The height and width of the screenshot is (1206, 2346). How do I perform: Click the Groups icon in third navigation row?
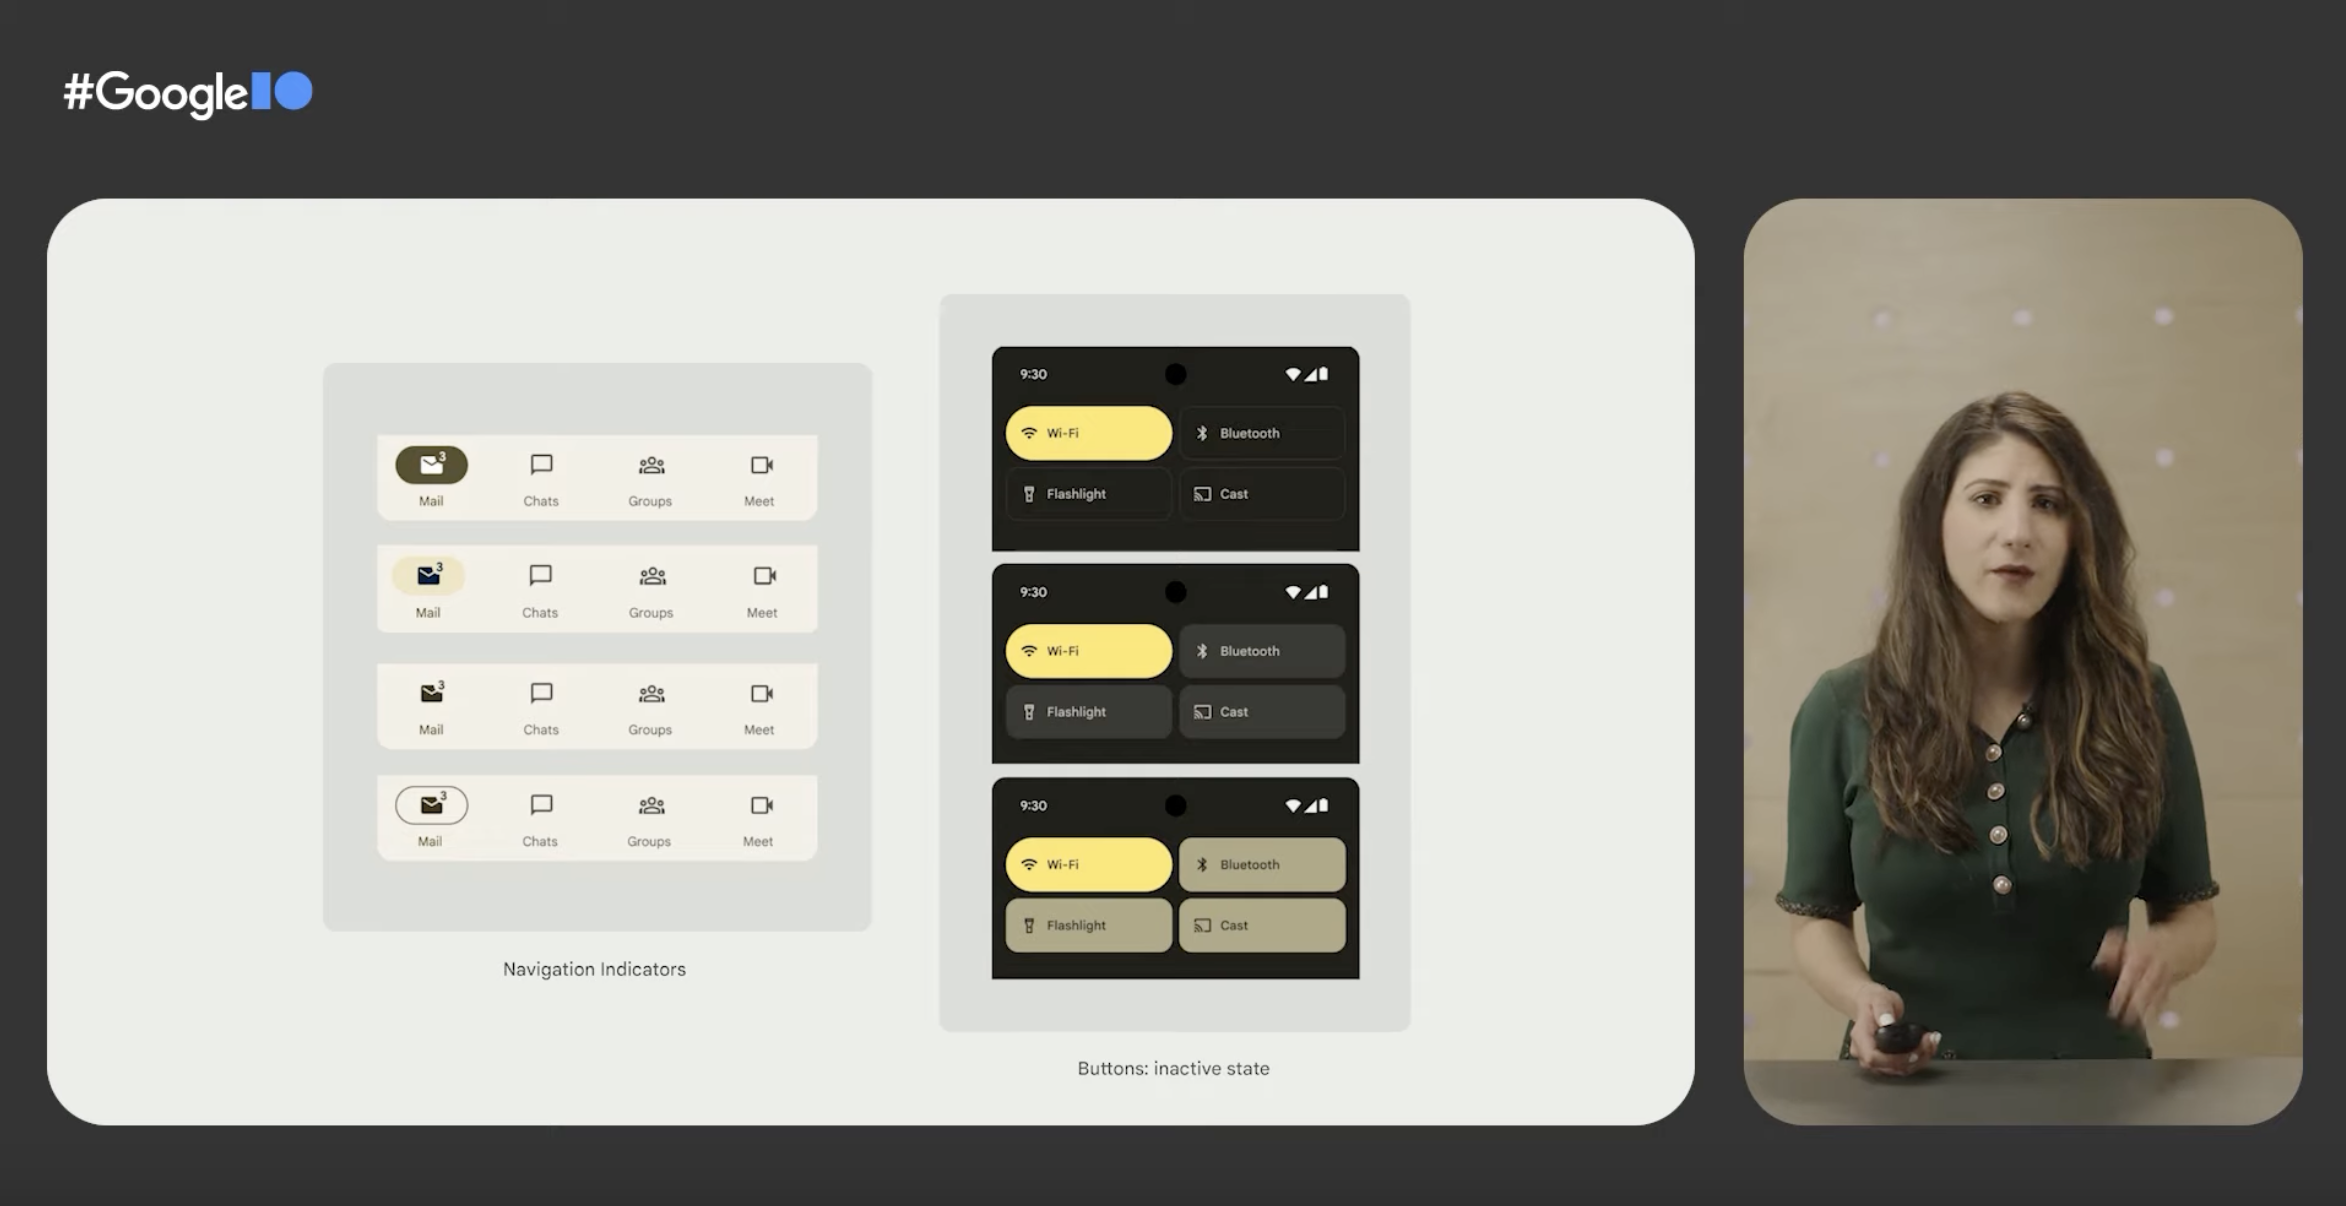click(650, 692)
